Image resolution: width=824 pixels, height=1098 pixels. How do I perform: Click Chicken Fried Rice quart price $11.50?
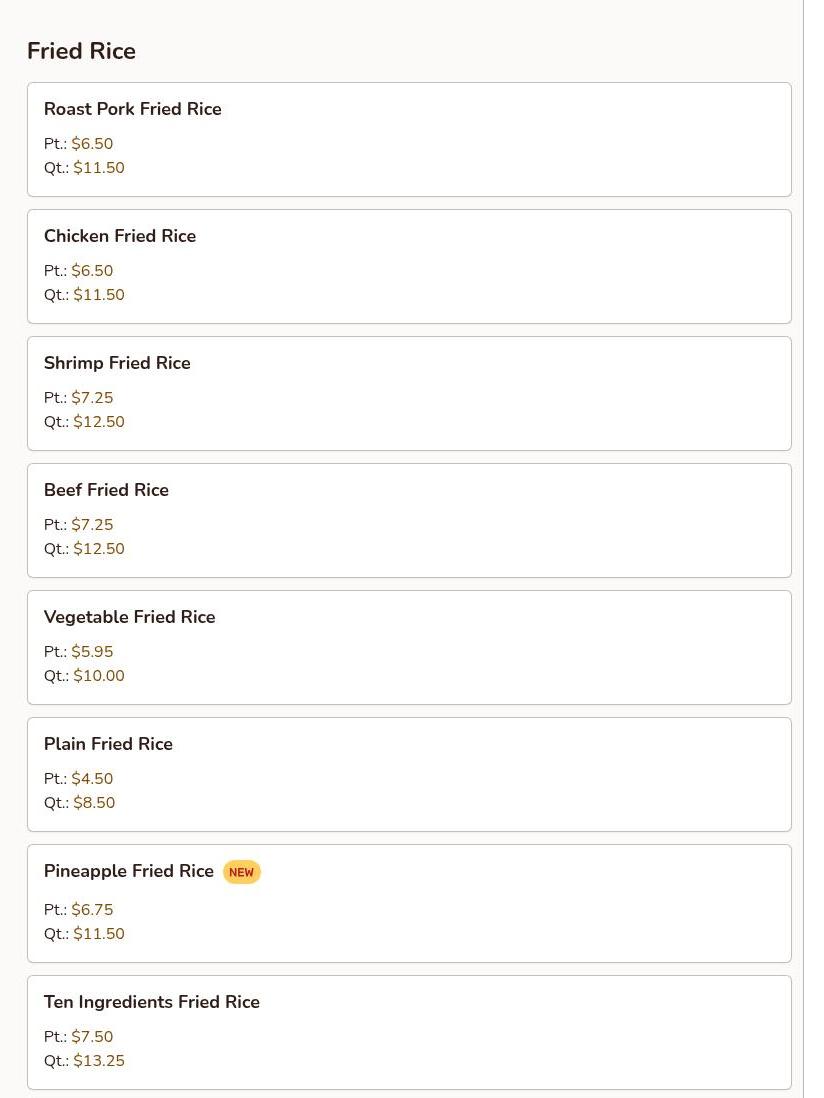99,295
